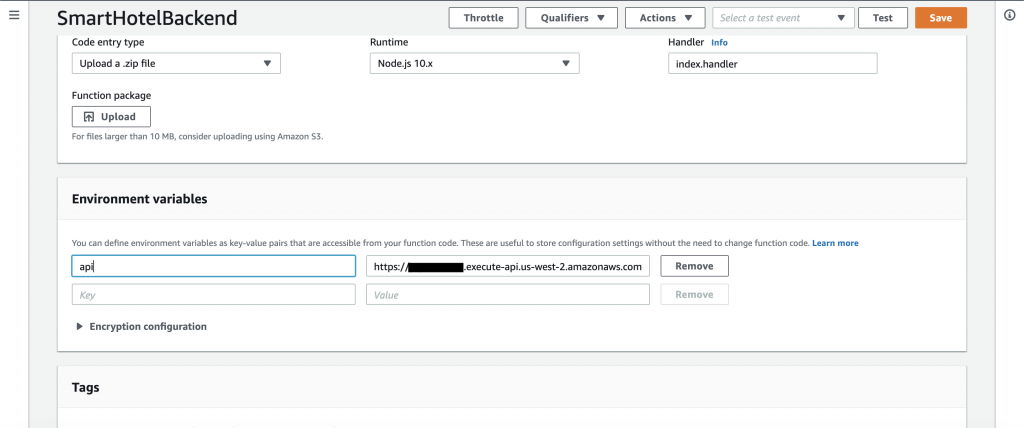Click the Throttle button
1024x428 pixels.
[483, 18]
